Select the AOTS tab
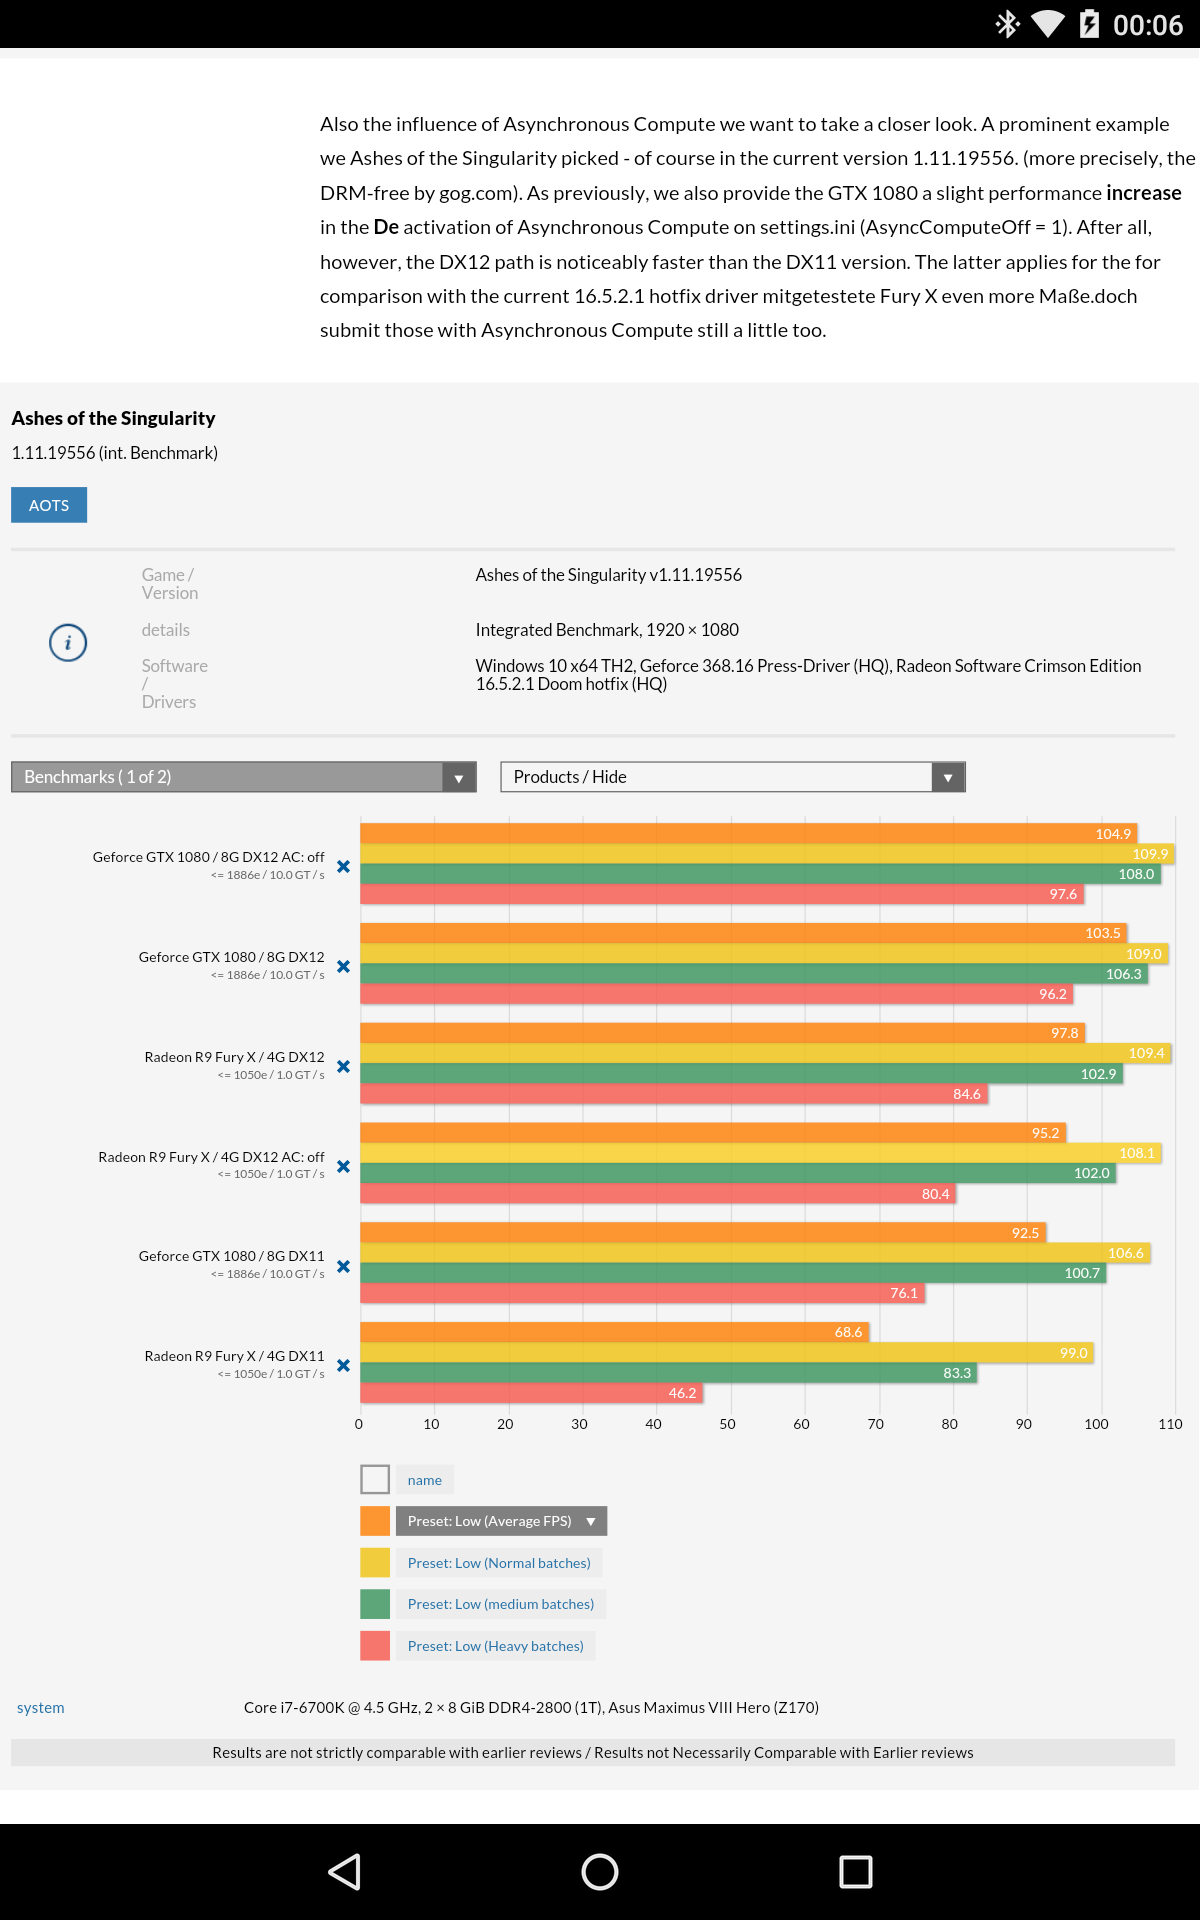 click(x=49, y=505)
